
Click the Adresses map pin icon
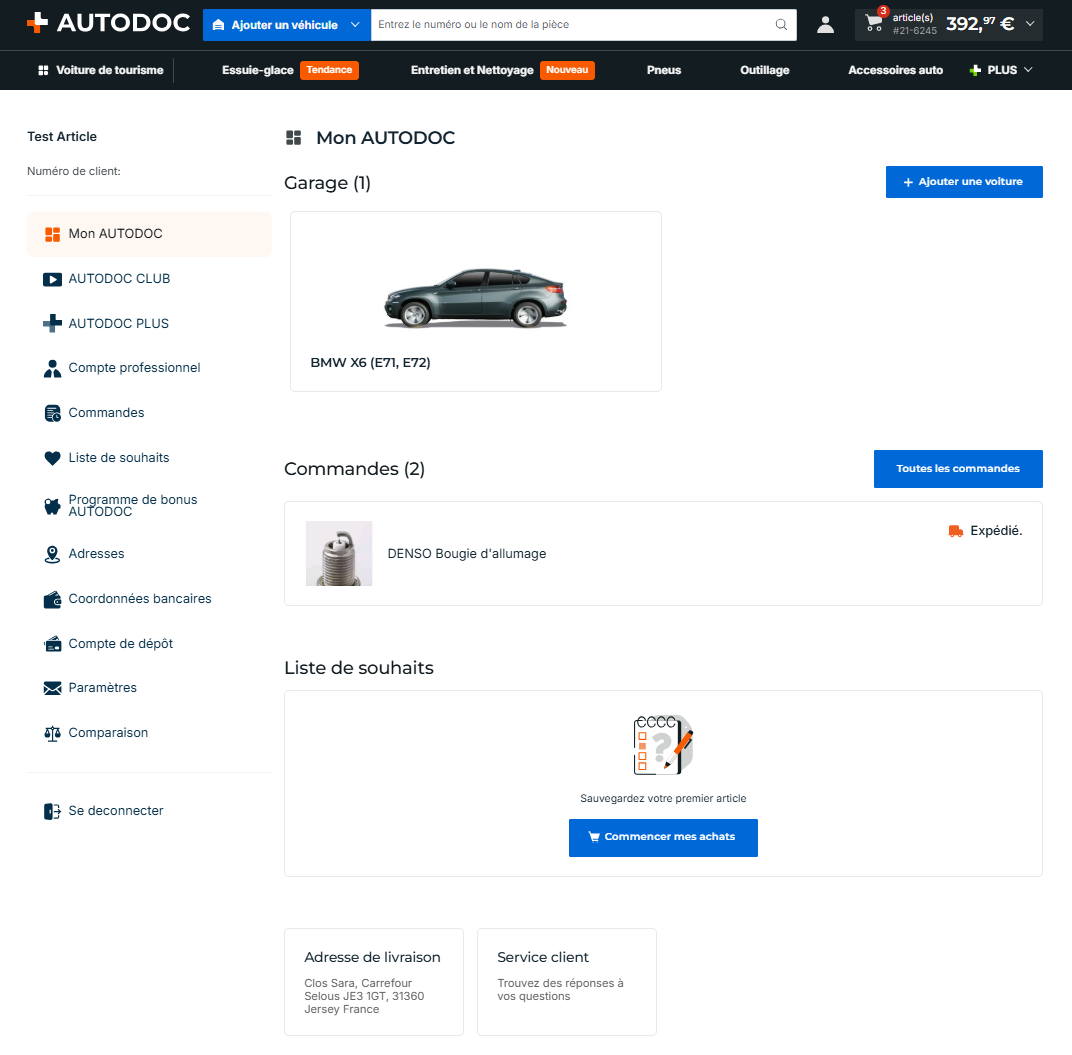click(x=52, y=555)
